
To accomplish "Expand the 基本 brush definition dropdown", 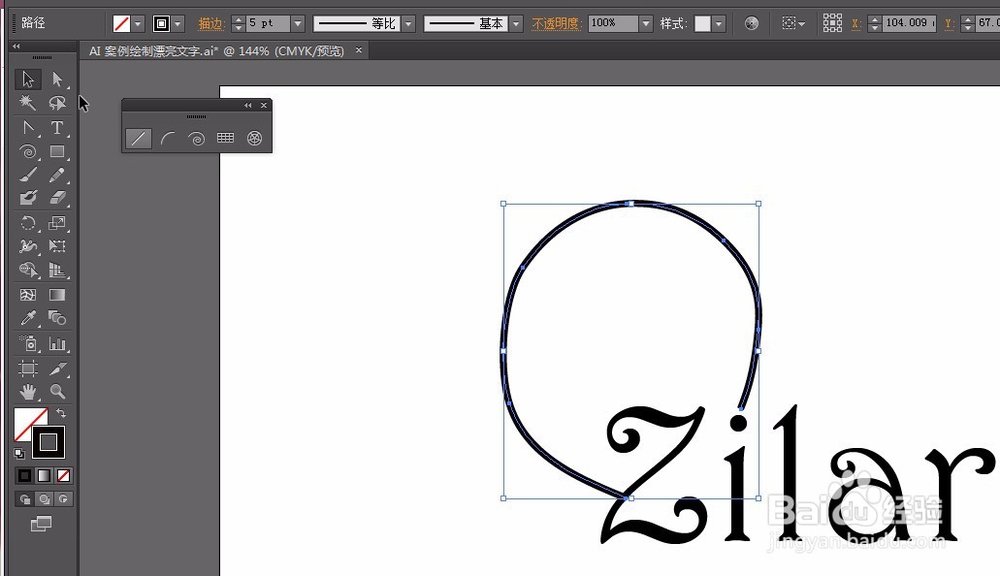I will tap(517, 24).
